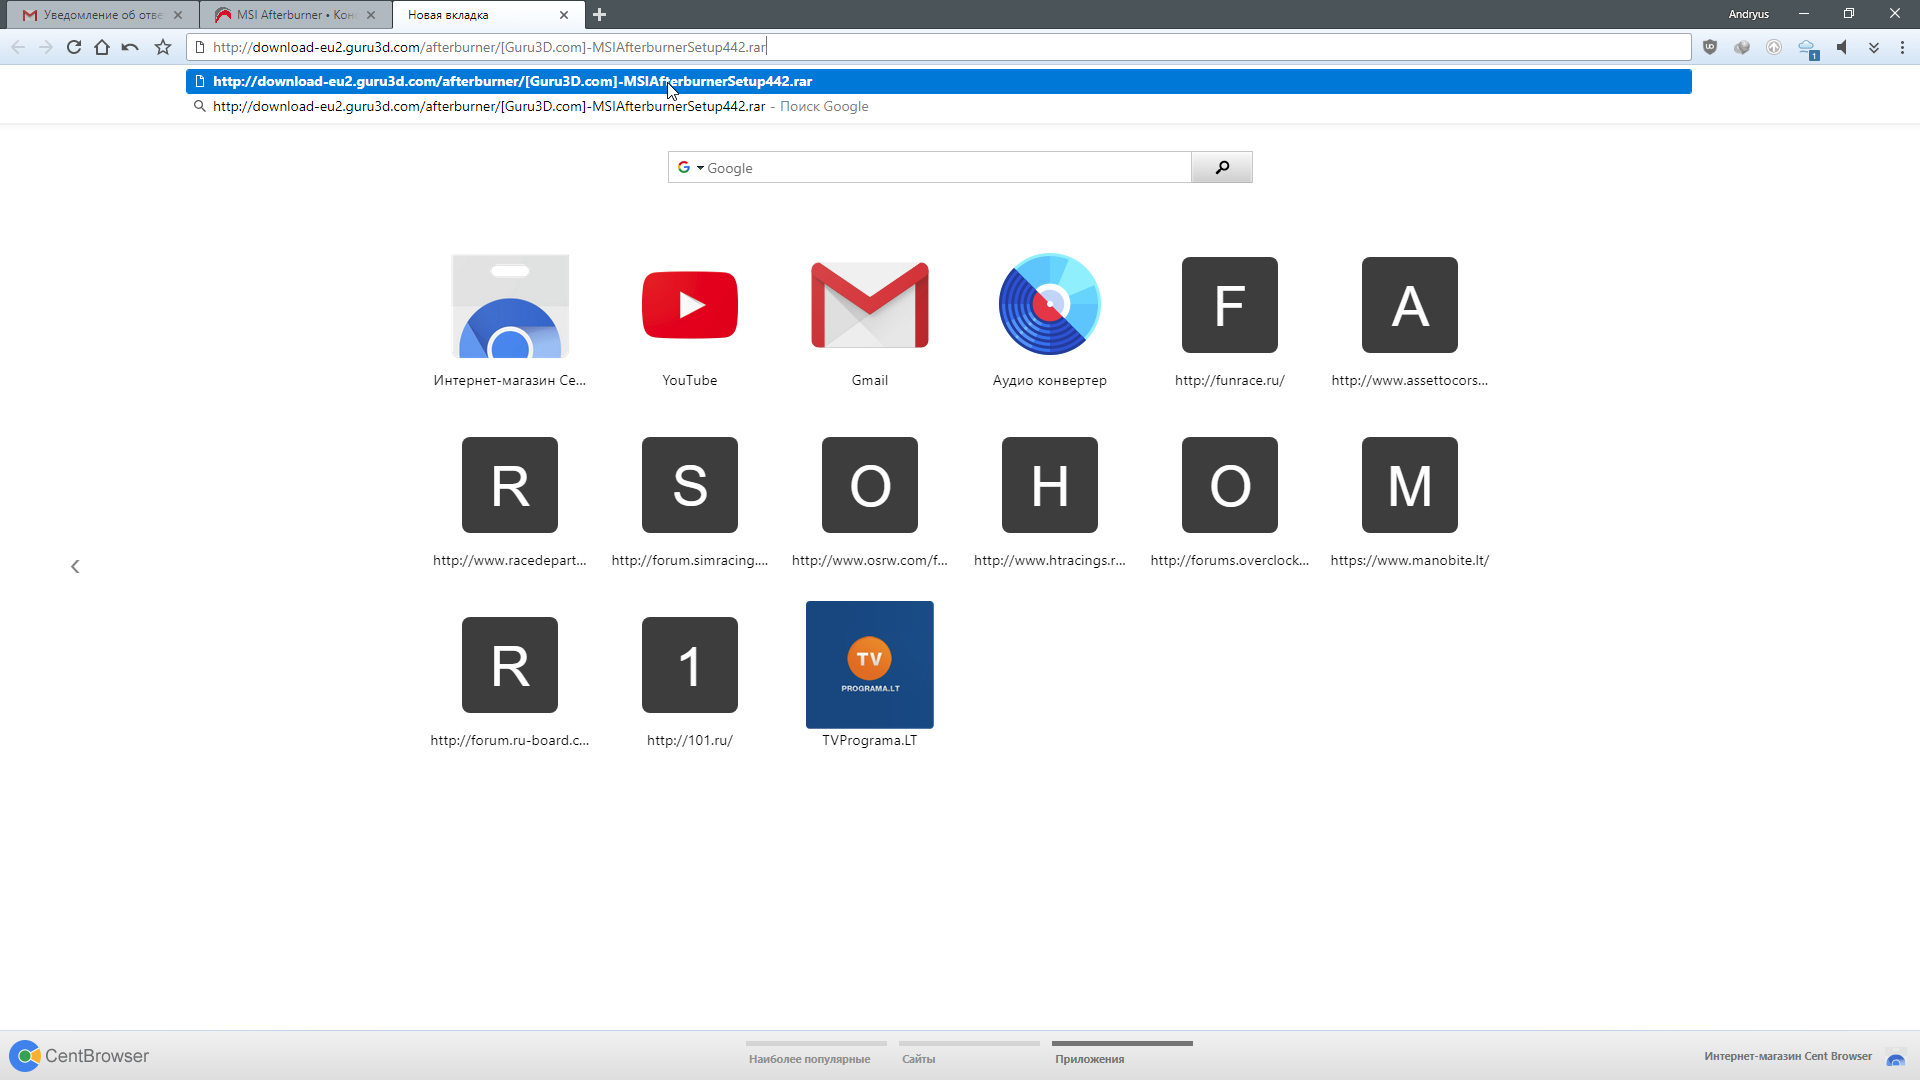Select the highlighted guru3d URL suggestion

512,82
